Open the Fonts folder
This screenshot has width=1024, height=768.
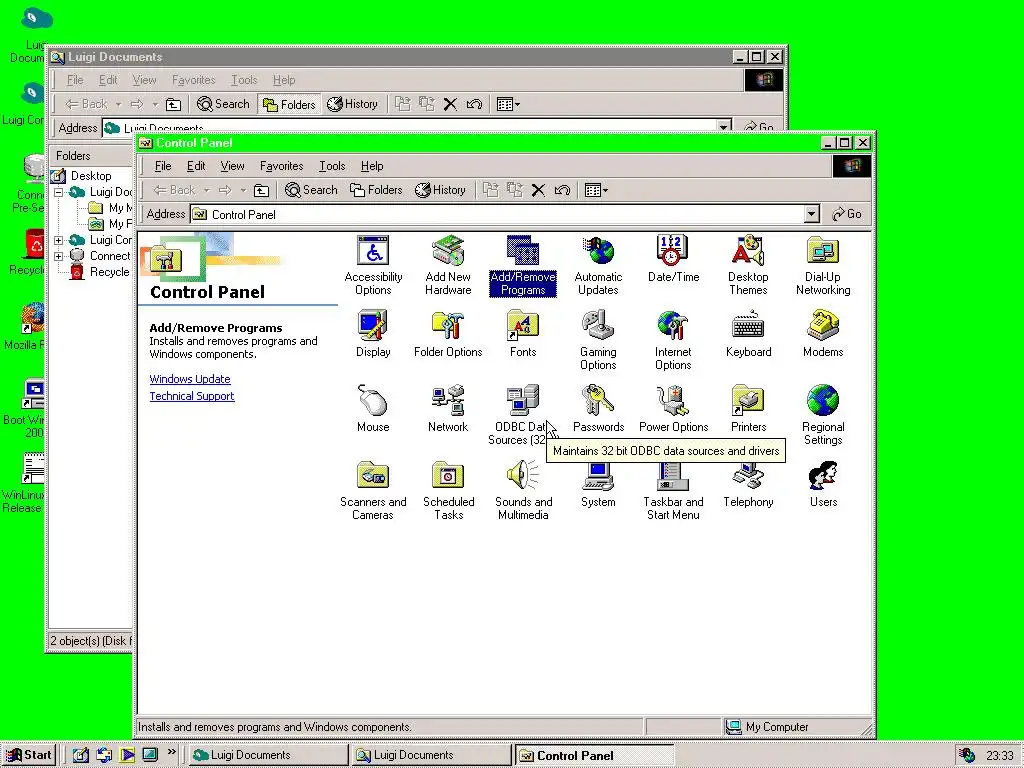coord(522,334)
